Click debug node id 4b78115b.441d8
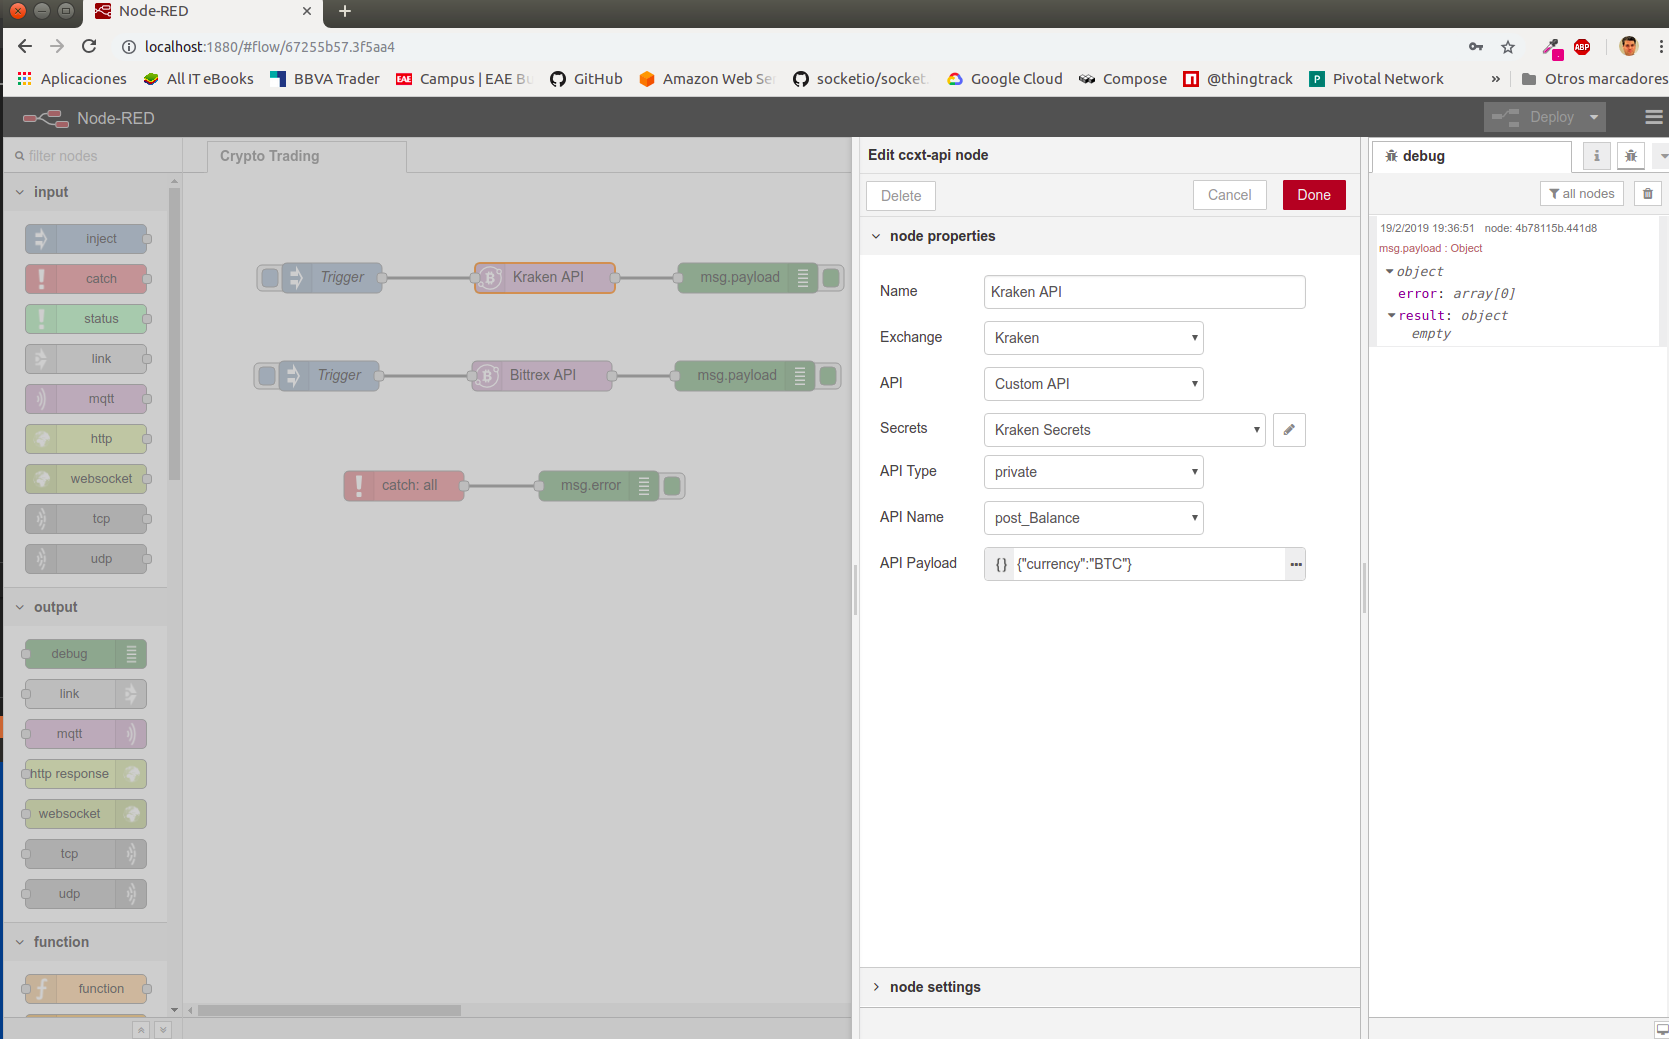The image size is (1669, 1039). (1540, 228)
